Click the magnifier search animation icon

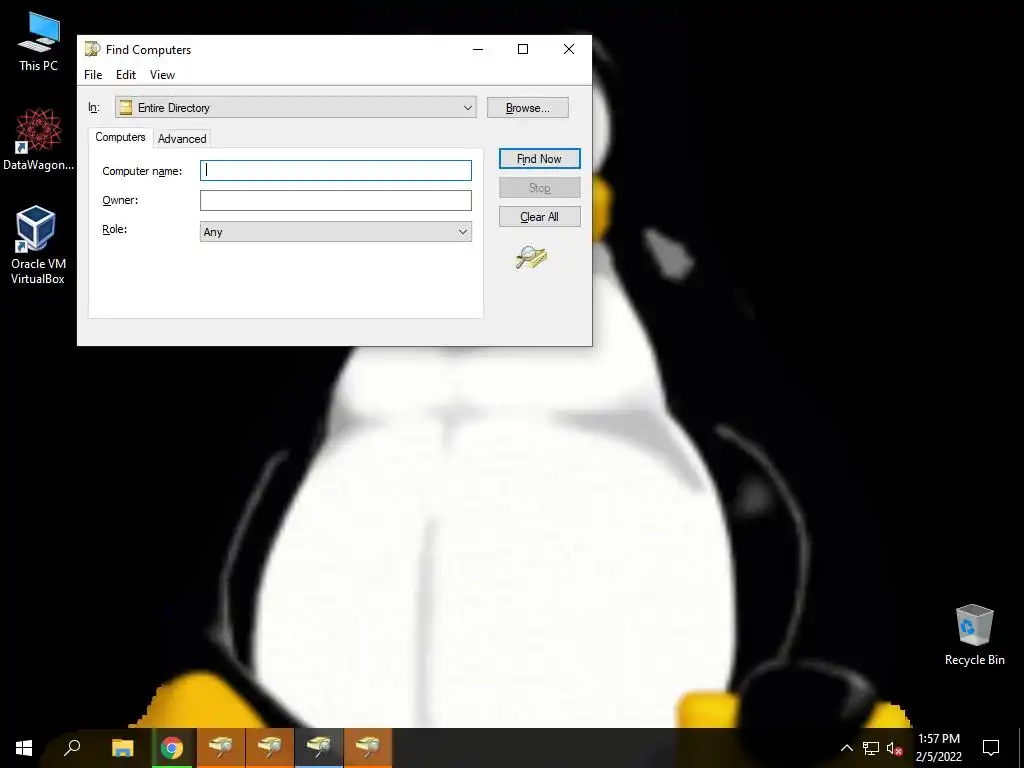tap(531, 258)
